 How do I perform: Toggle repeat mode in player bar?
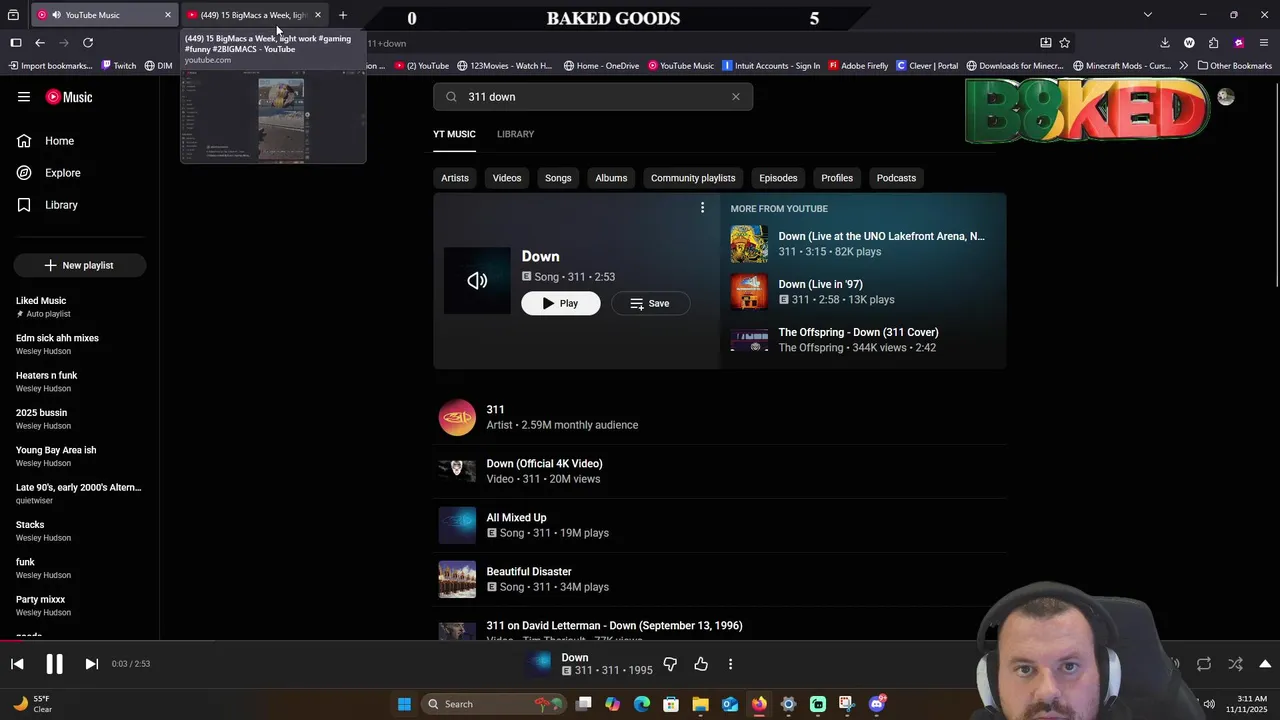click(1204, 664)
